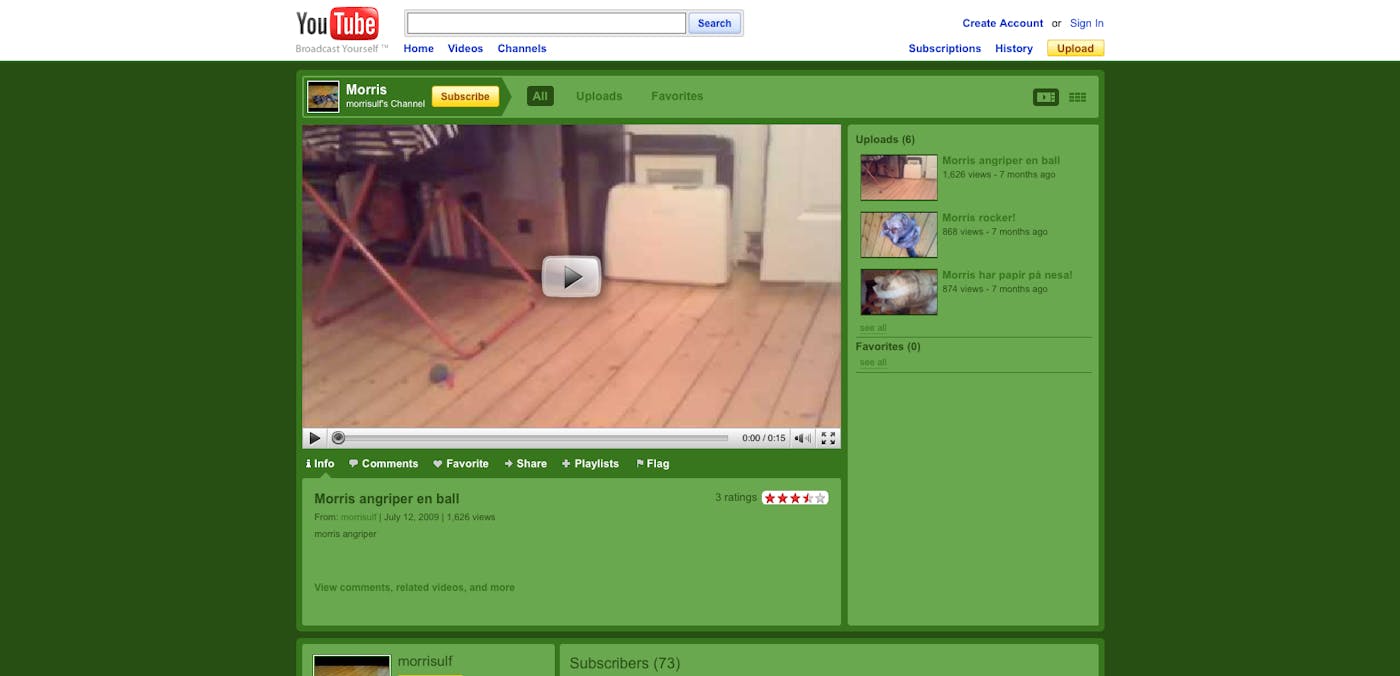Viewport: 1400px width, 676px height.
Task: Open the Playlists tab under the video
Action: pyautogui.click(x=590, y=464)
